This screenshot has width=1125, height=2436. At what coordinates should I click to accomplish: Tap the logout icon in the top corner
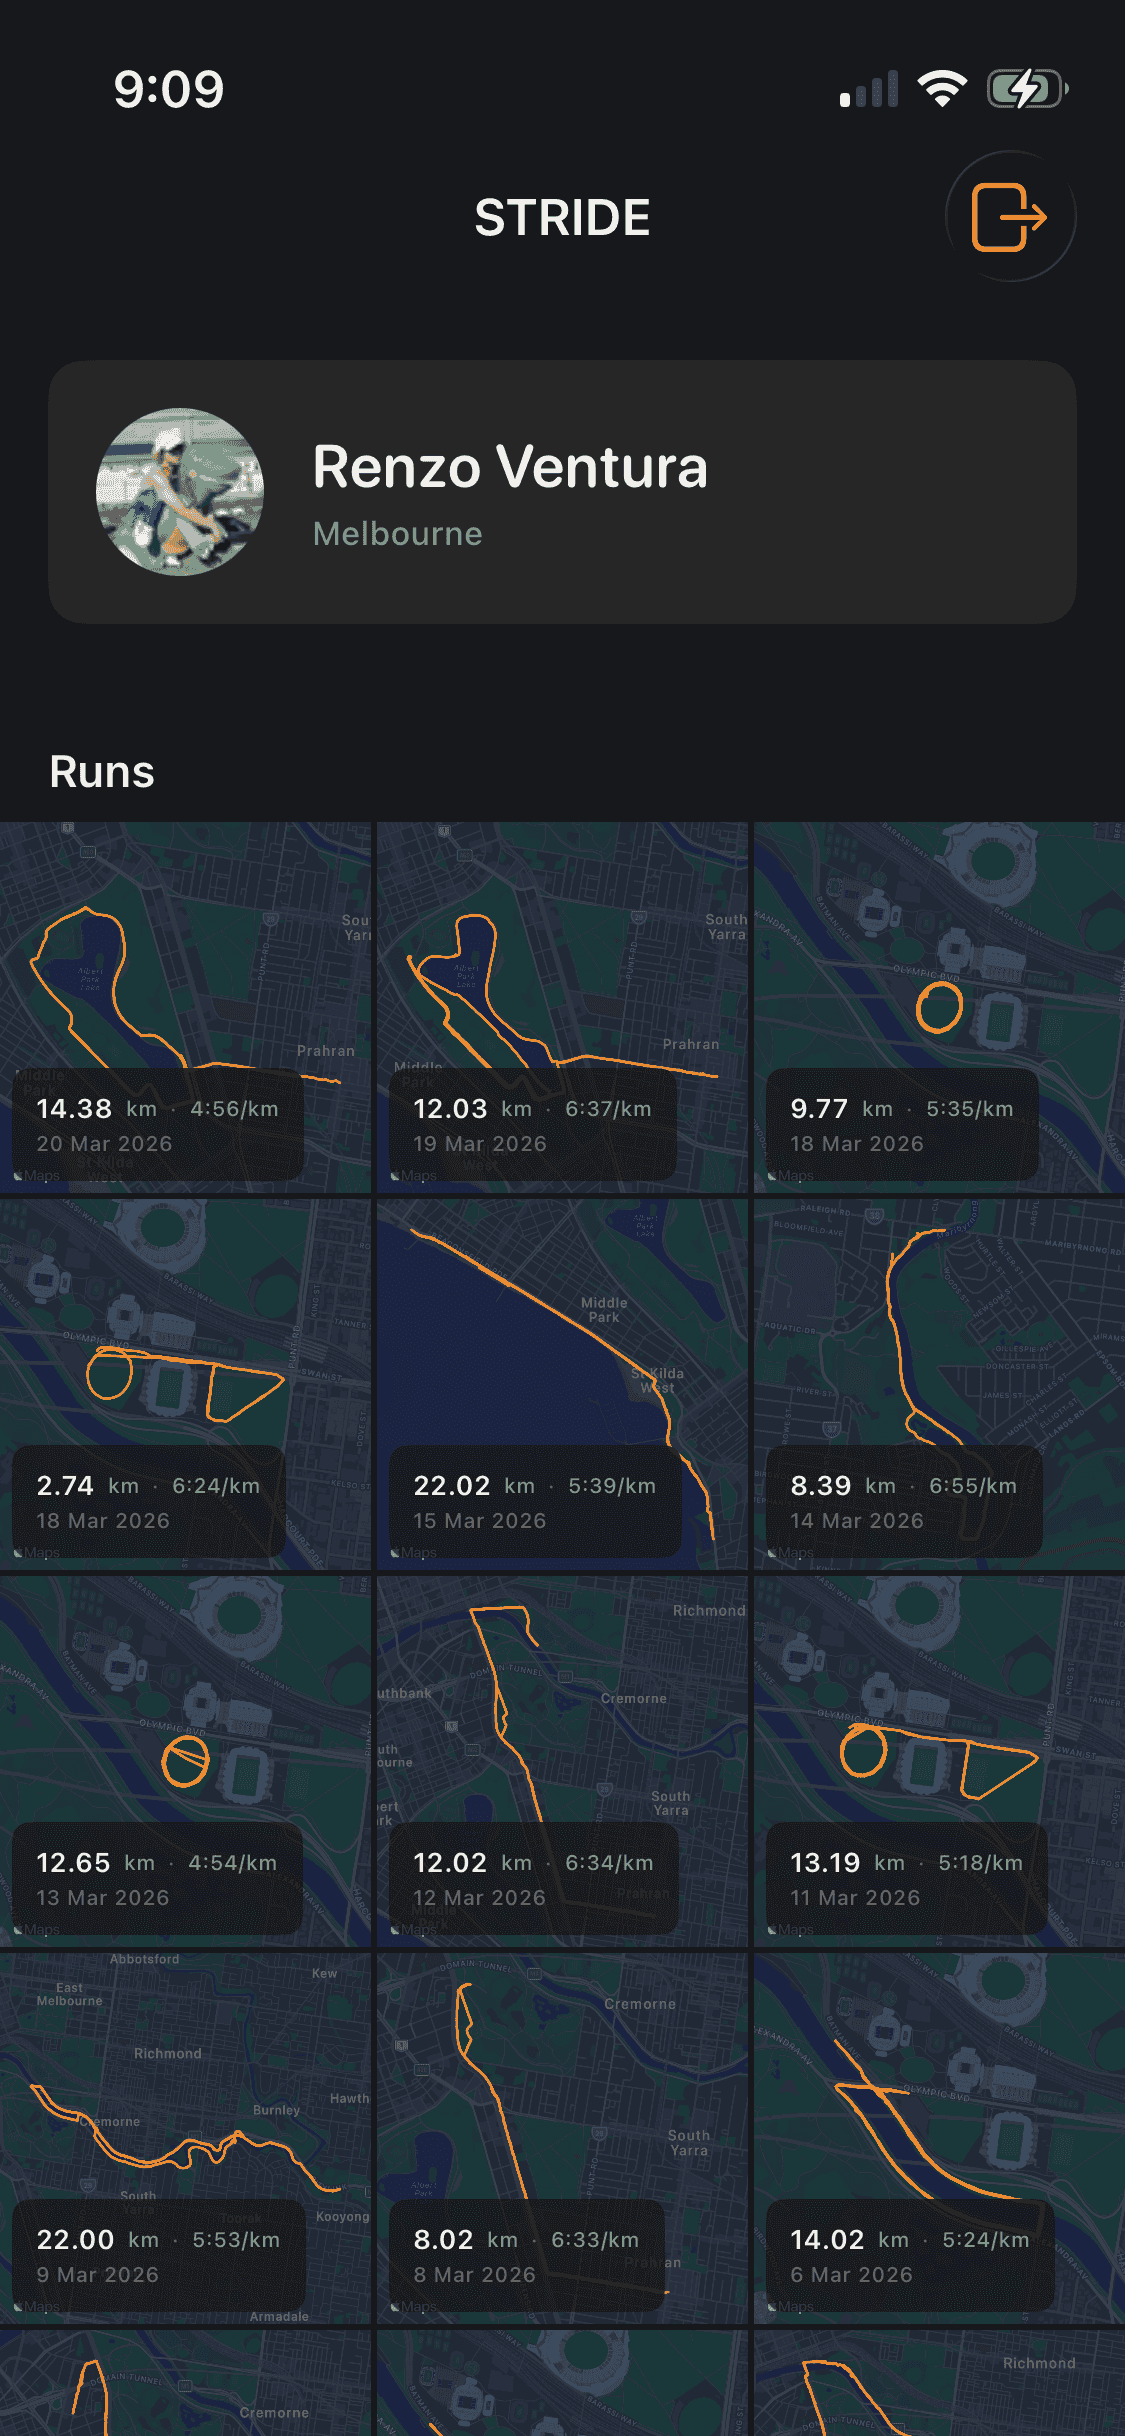tap(1009, 215)
